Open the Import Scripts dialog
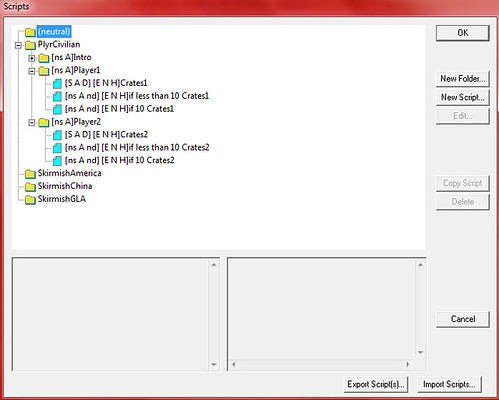 [x=449, y=384]
